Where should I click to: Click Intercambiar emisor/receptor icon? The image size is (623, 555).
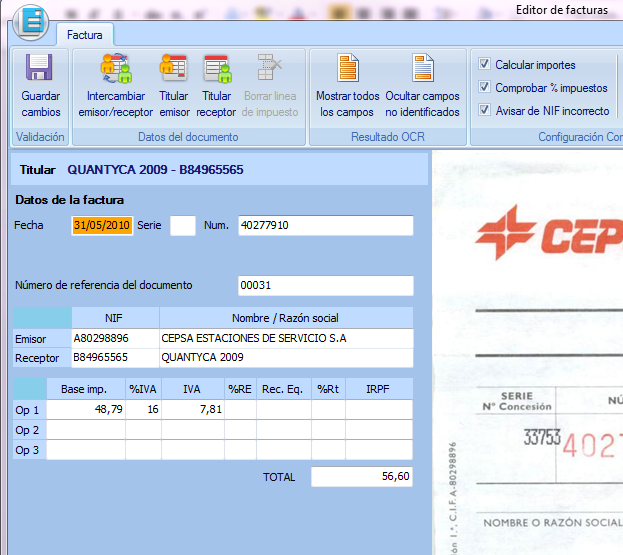pos(116,68)
